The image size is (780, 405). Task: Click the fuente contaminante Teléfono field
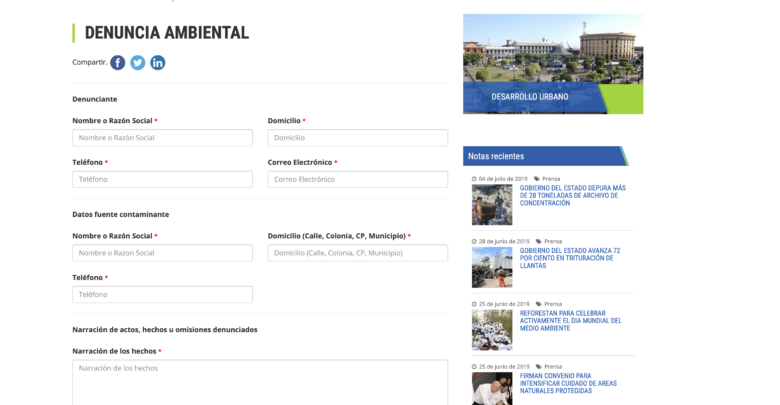tap(162, 295)
